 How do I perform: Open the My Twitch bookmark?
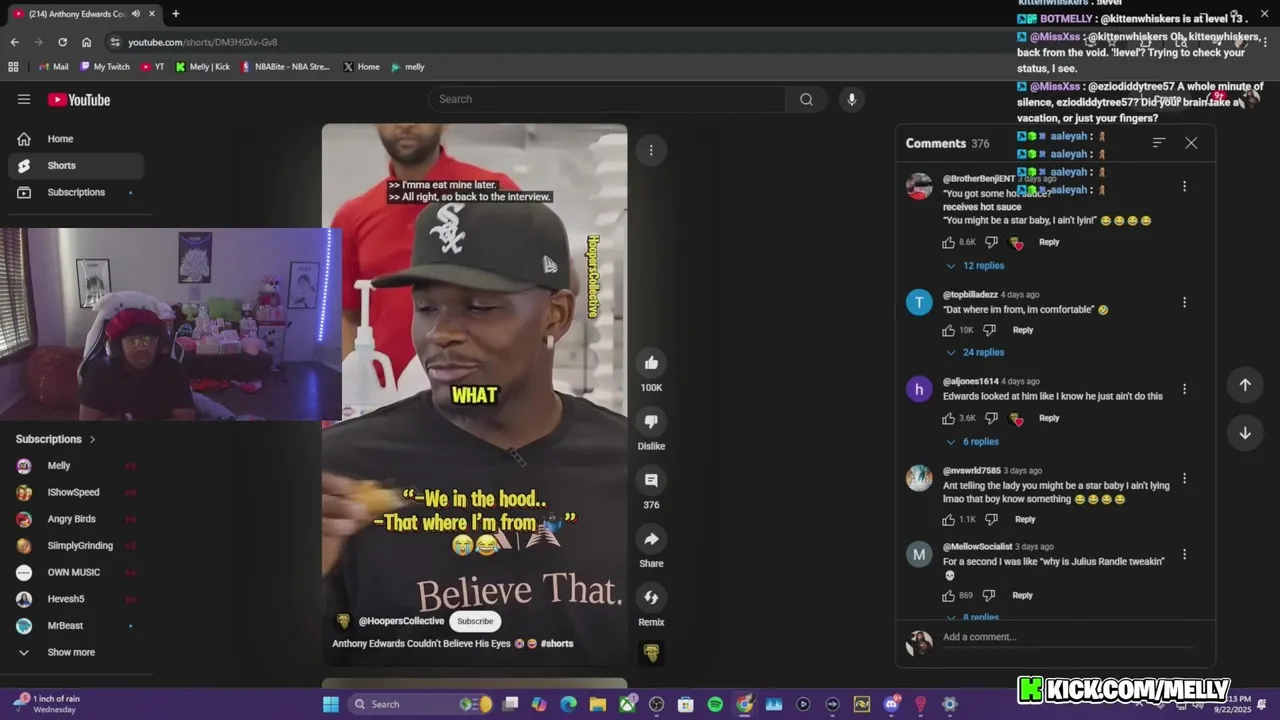pyautogui.click(x=105, y=67)
